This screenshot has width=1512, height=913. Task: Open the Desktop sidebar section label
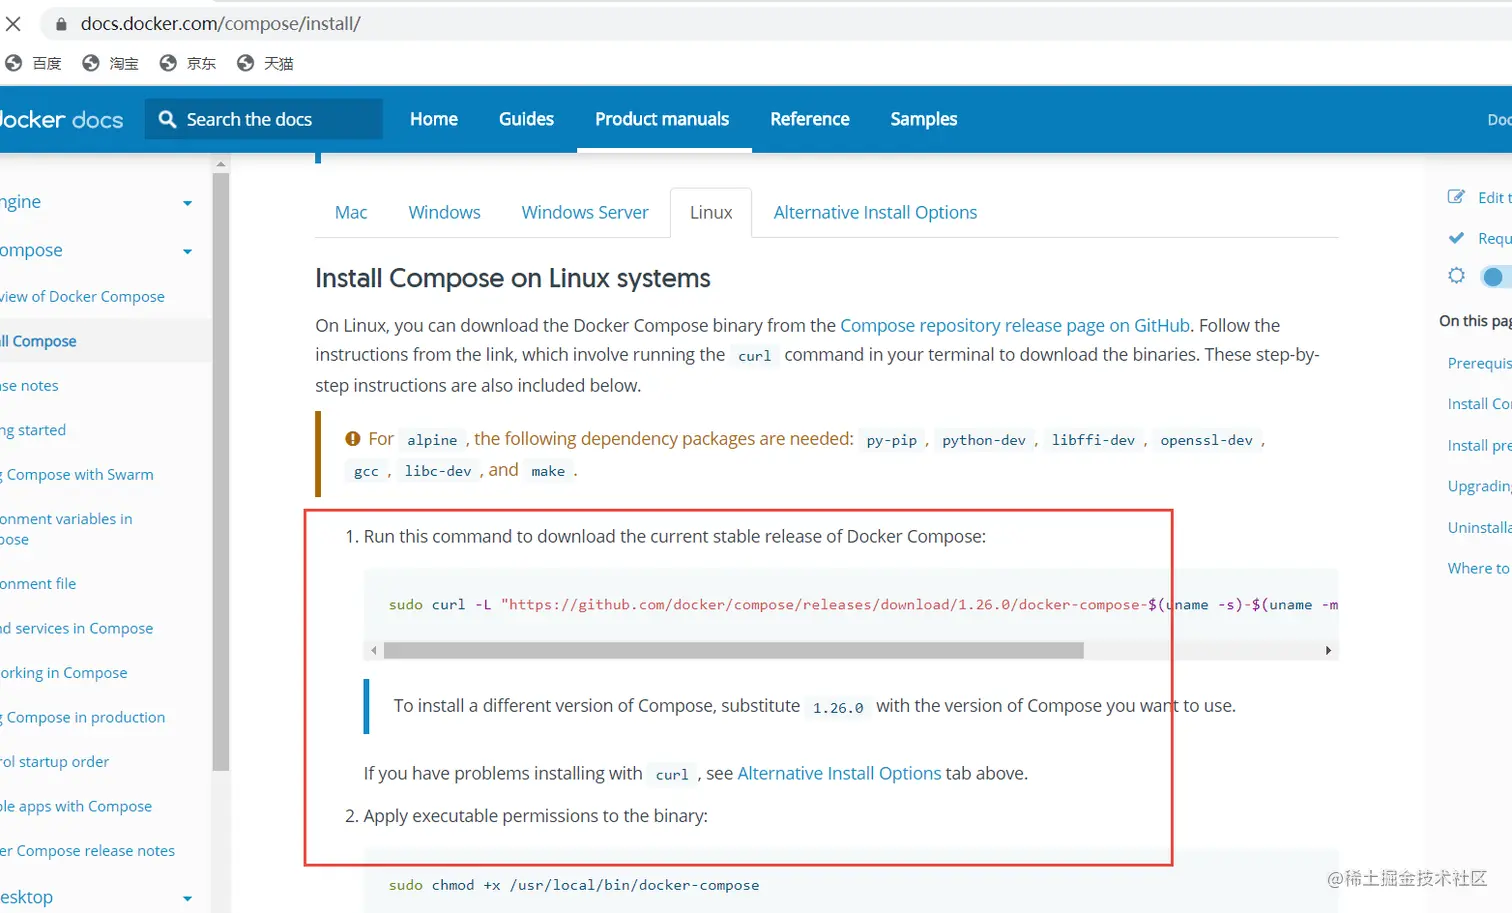(27, 897)
